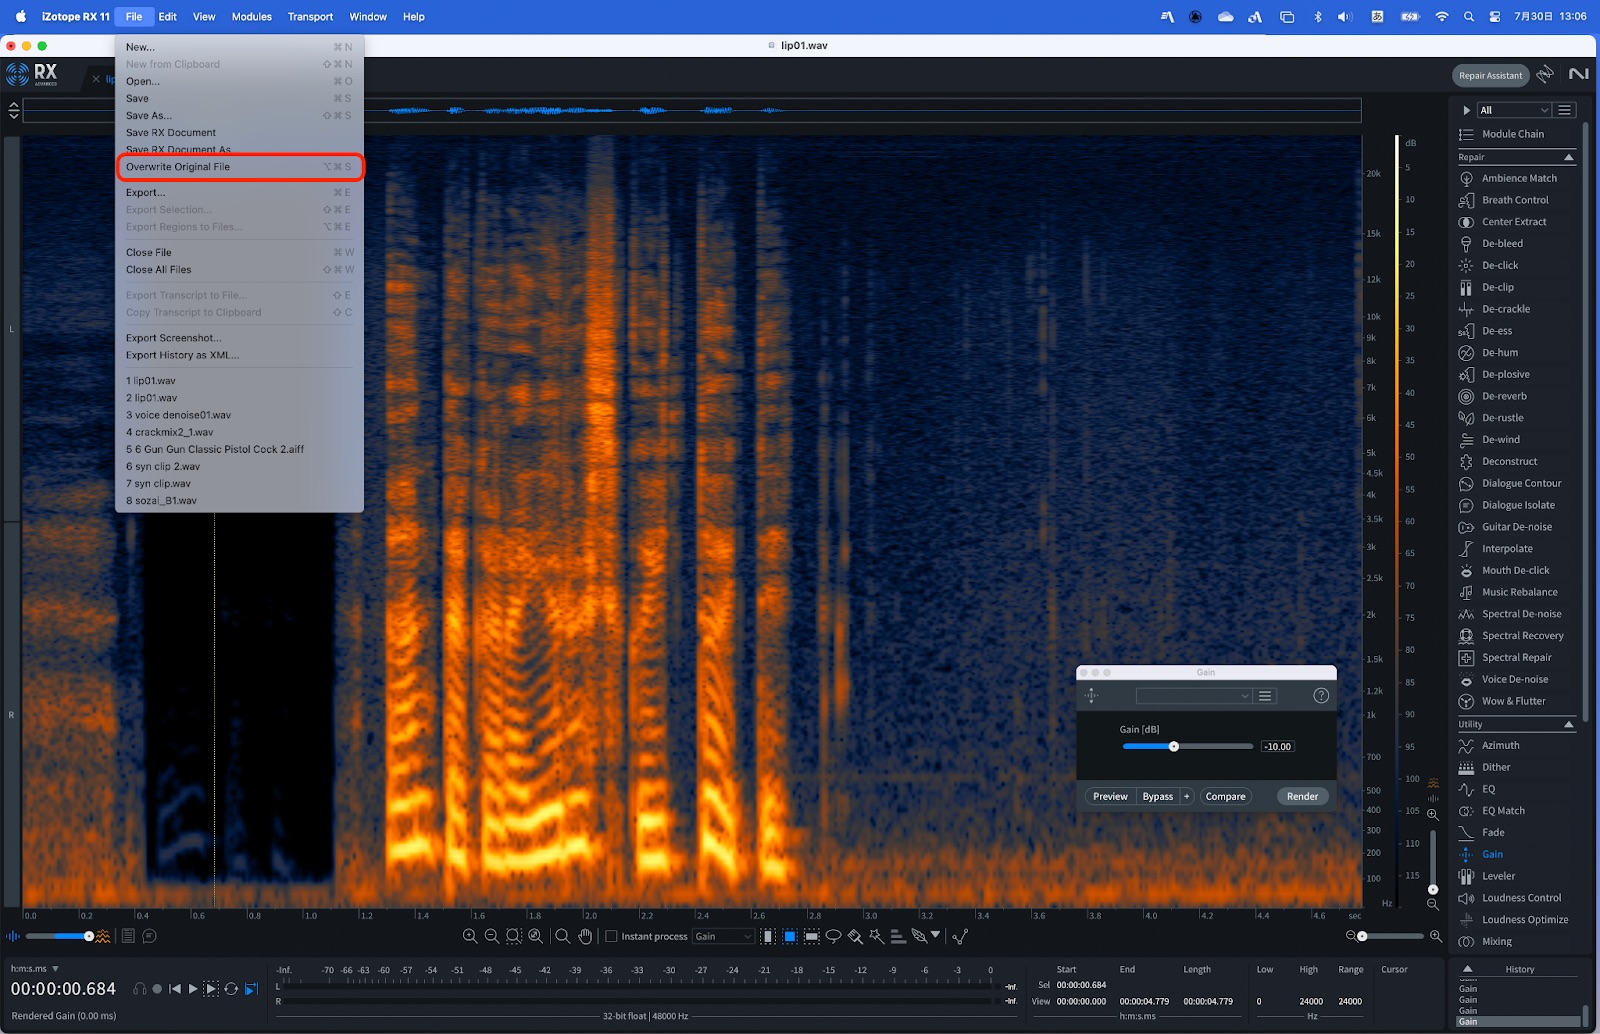Click the Gain window help icon
1600x1034 pixels.
[x=1321, y=696]
